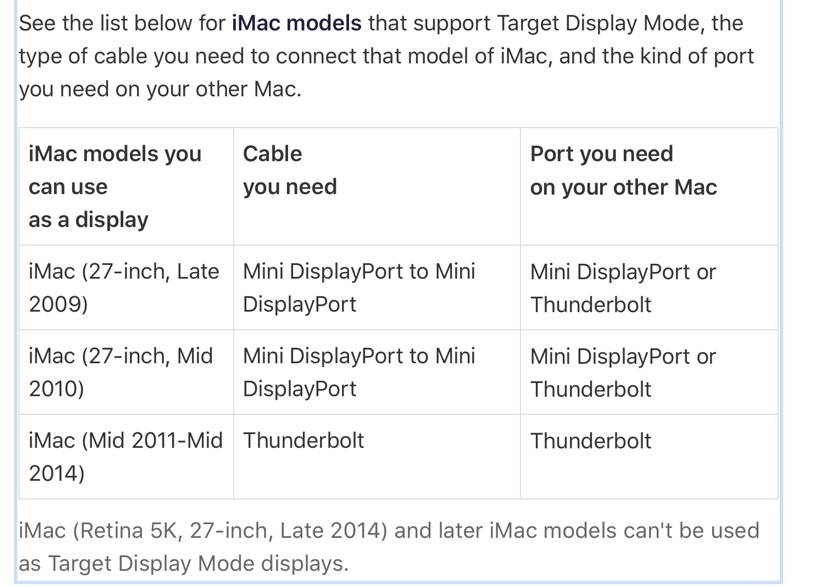819x587 pixels.
Task: Click "Port you need on your other Mac" header
Action: (x=649, y=186)
